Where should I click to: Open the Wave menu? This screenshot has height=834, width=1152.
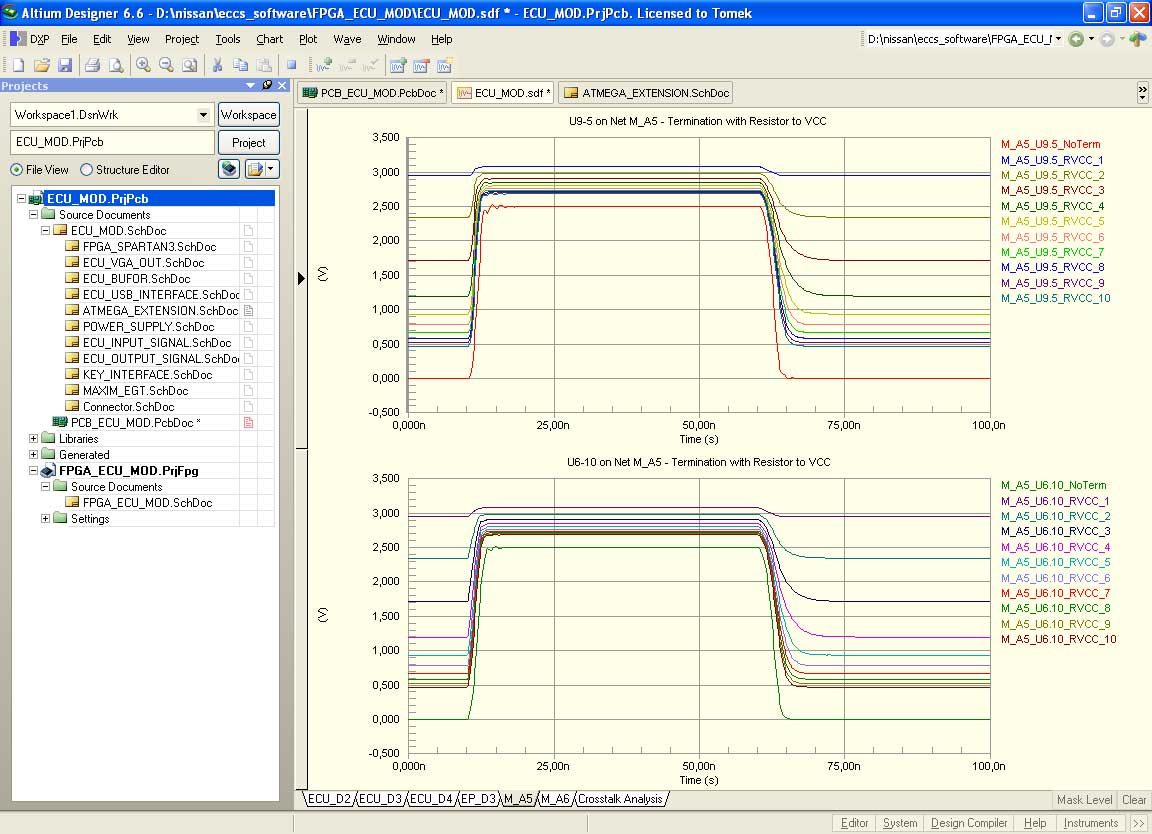click(347, 39)
